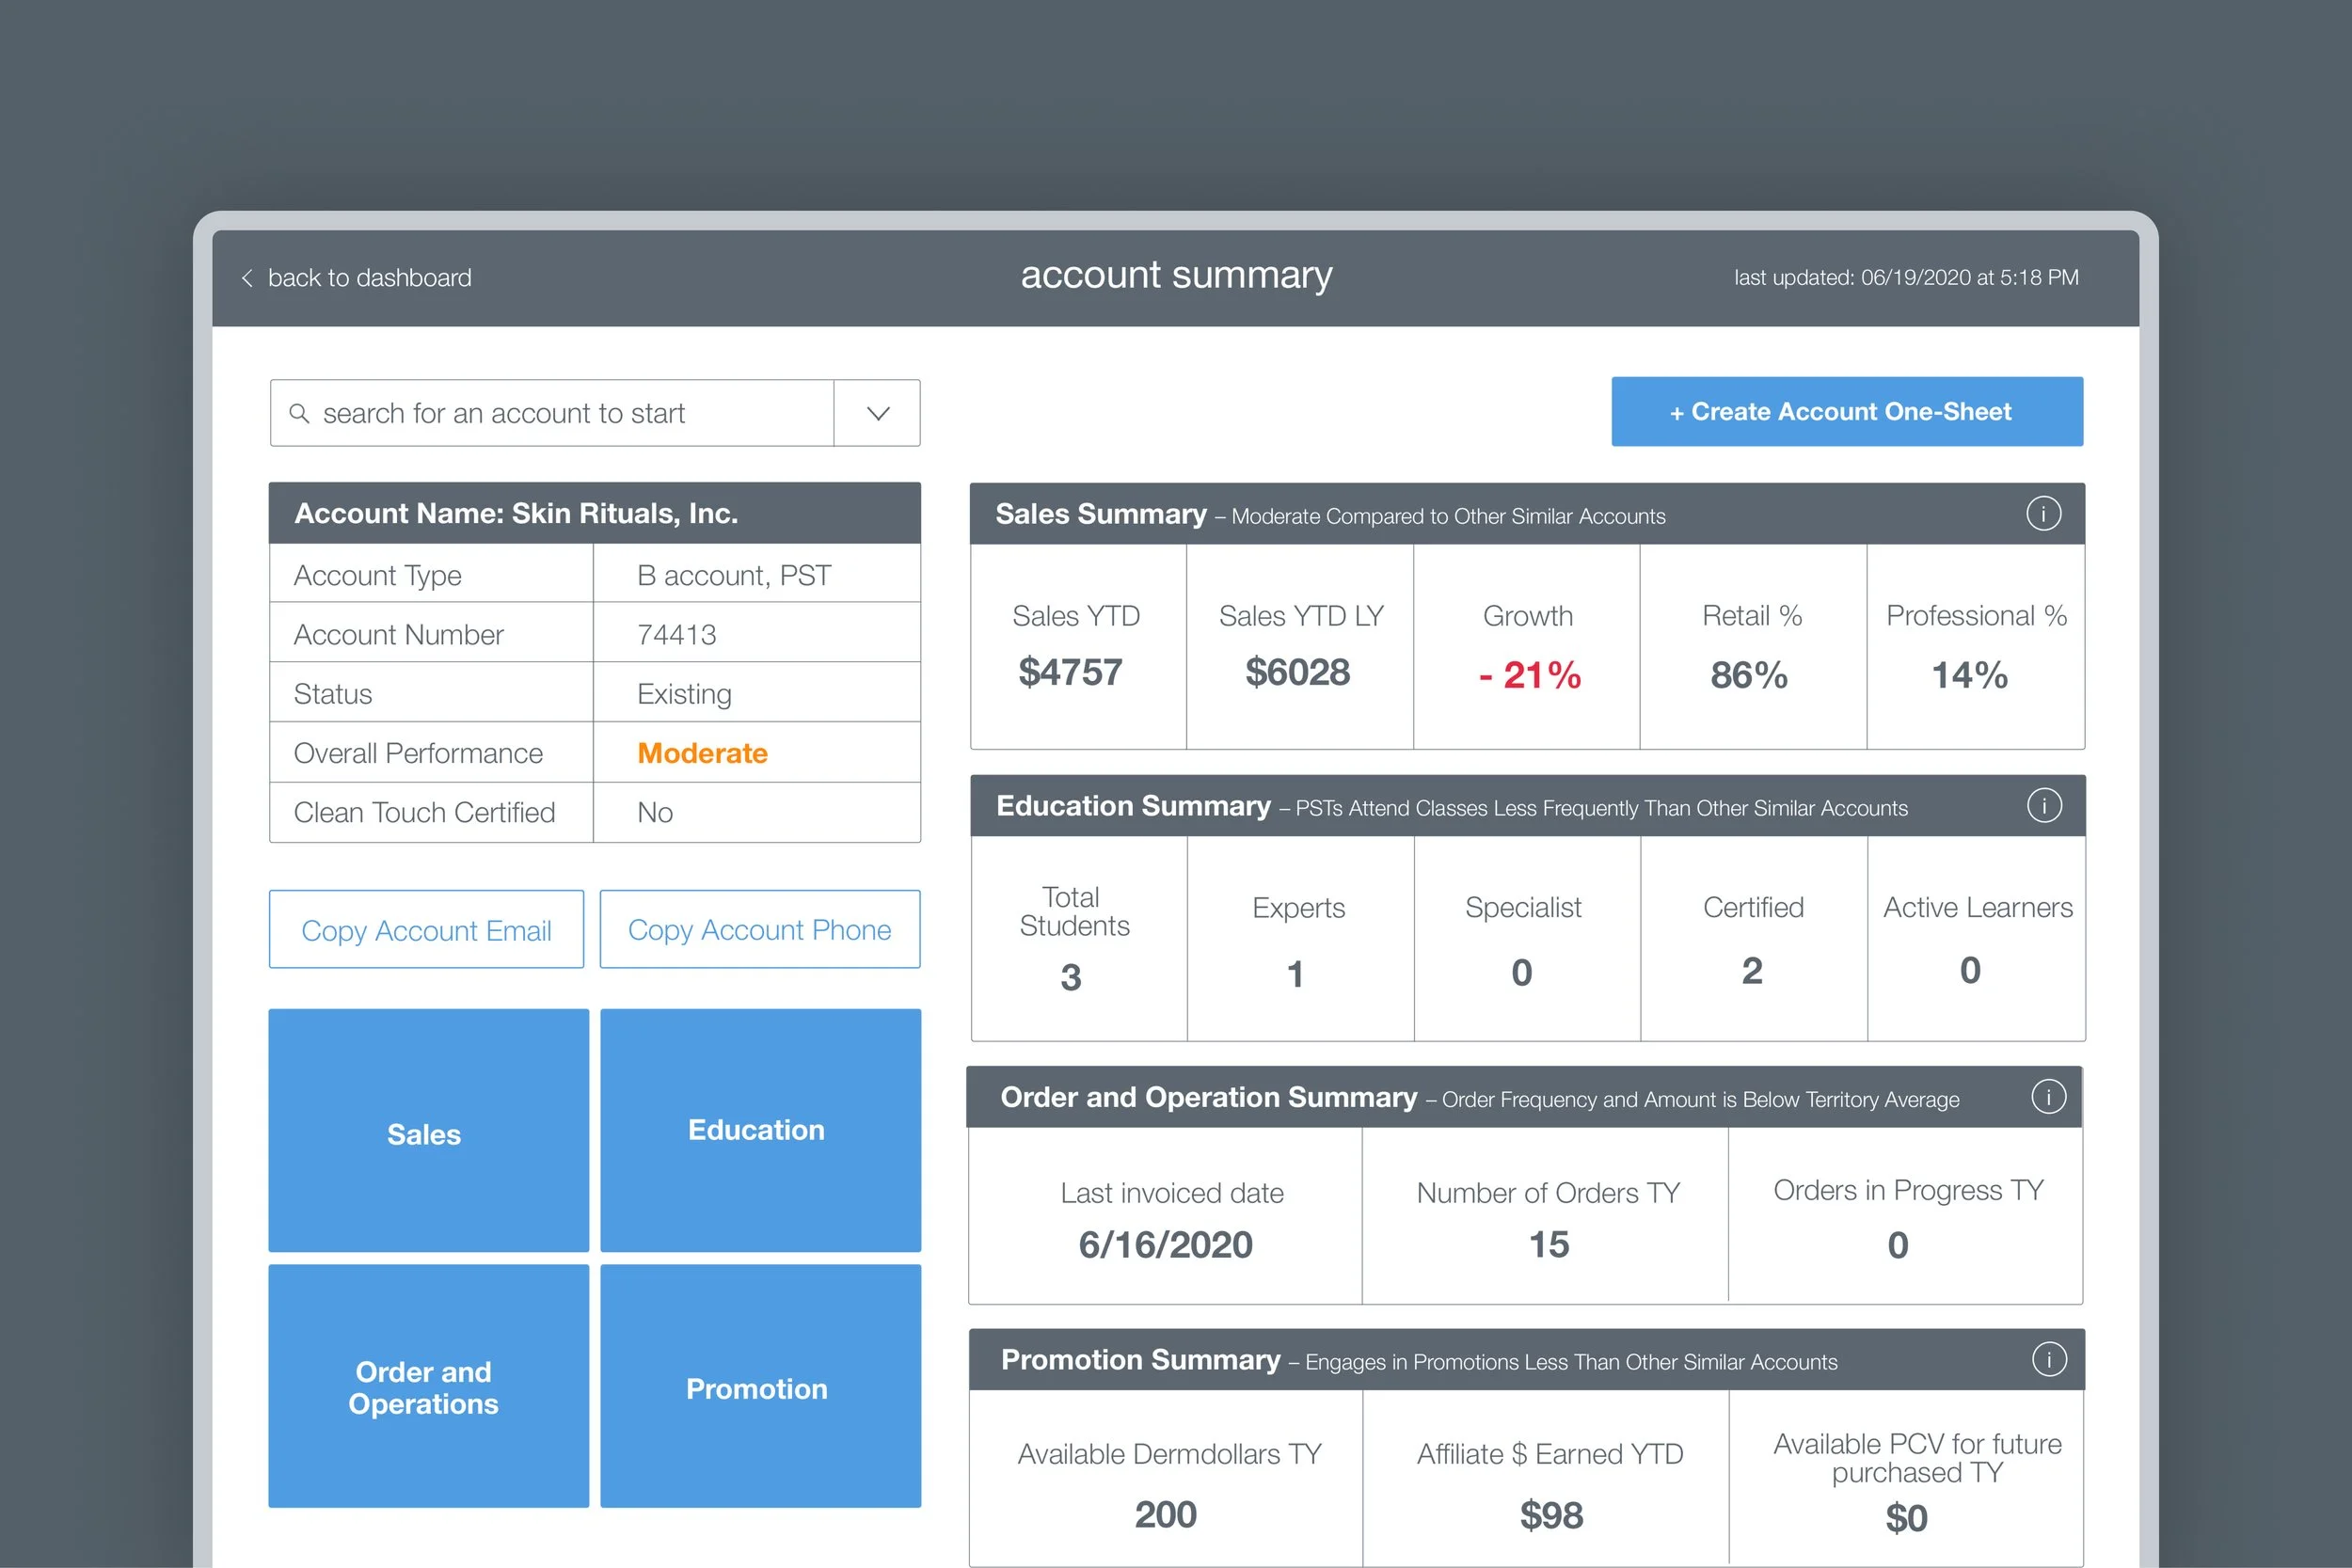Viewport: 2352px width, 1568px height.
Task: Open the Order and Operation Summary info icon
Action: [x=2047, y=1096]
